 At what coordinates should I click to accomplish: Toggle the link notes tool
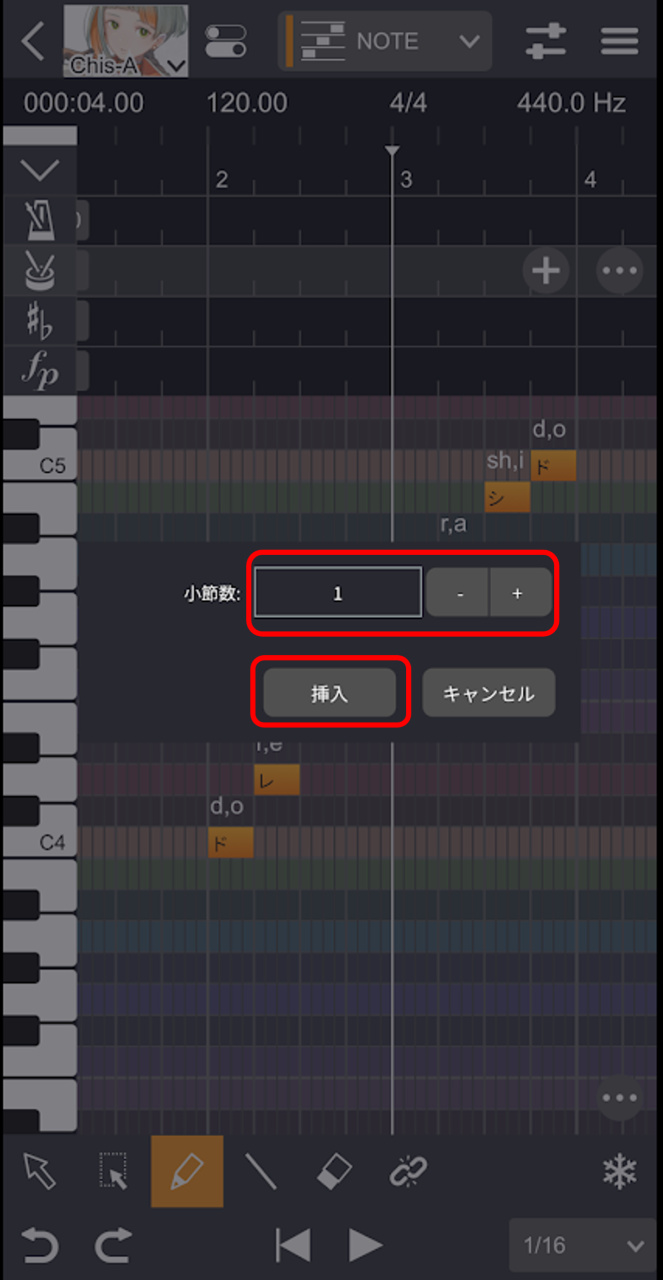click(408, 1171)
